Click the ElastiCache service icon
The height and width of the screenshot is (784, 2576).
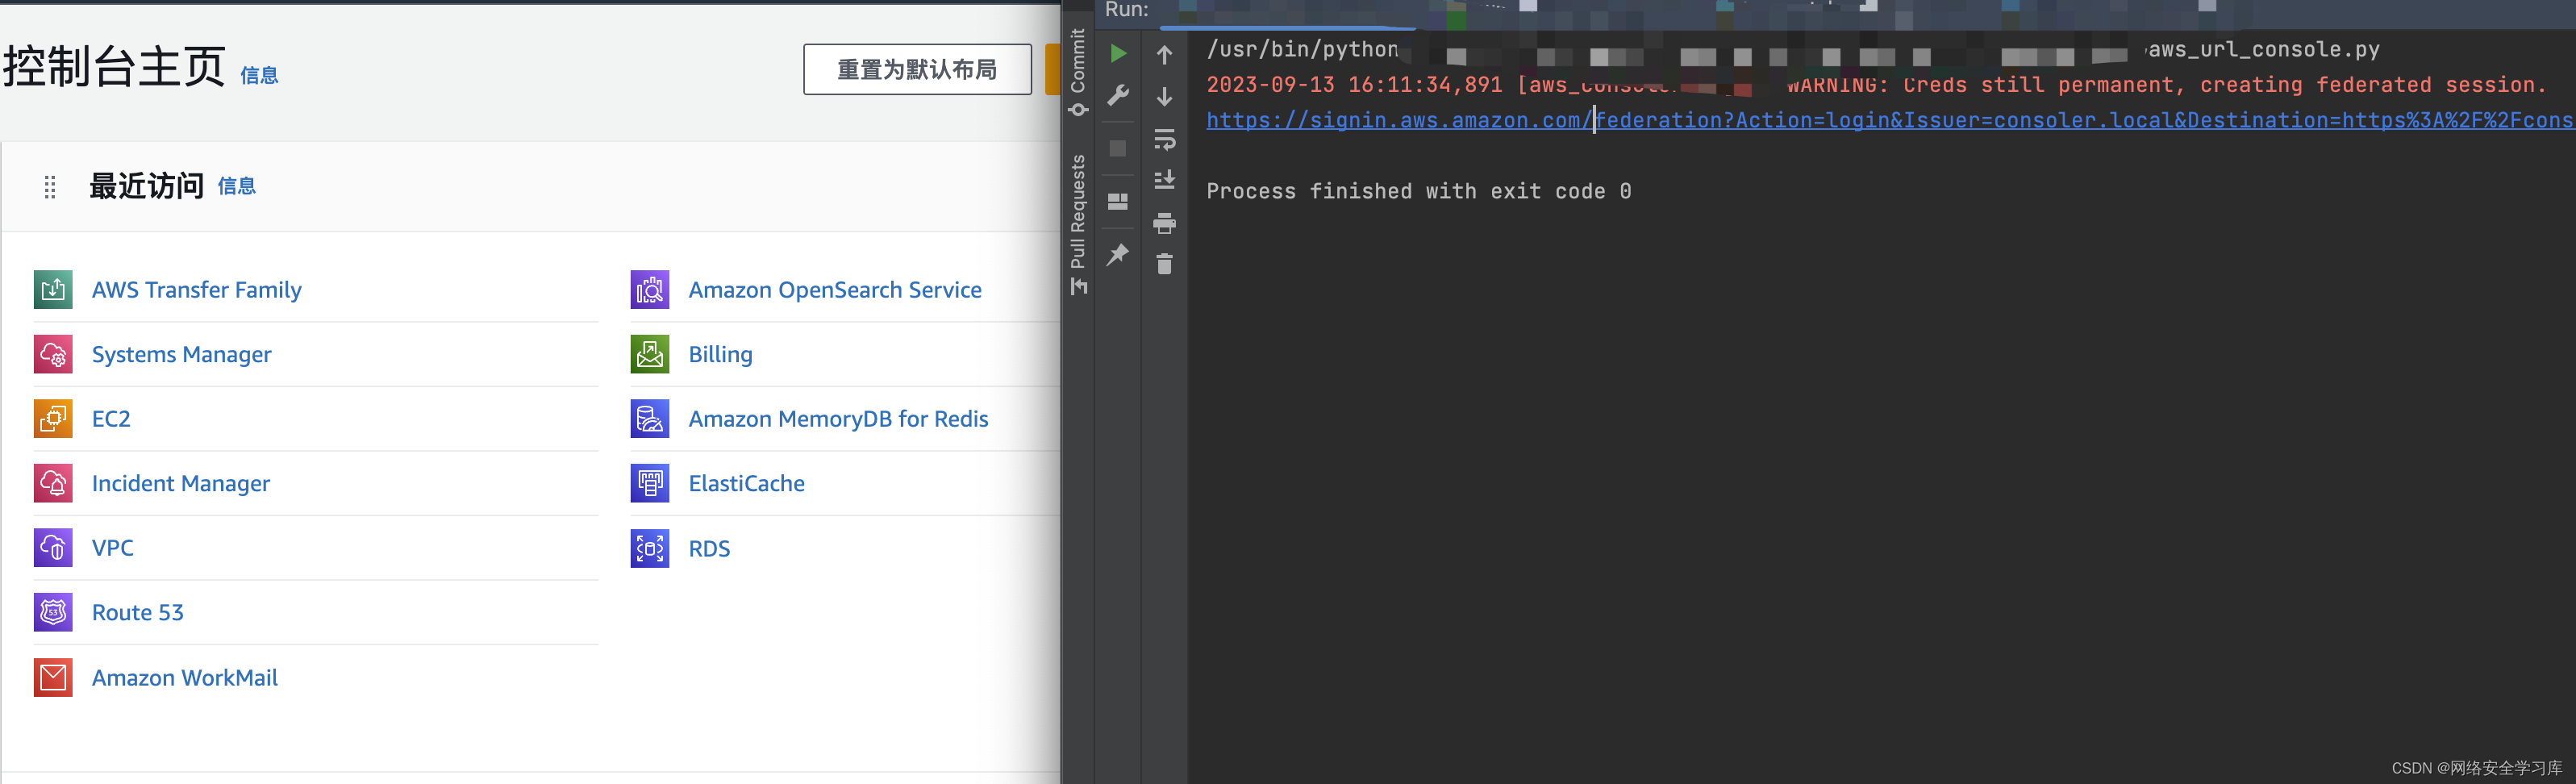tap(650, 483)
